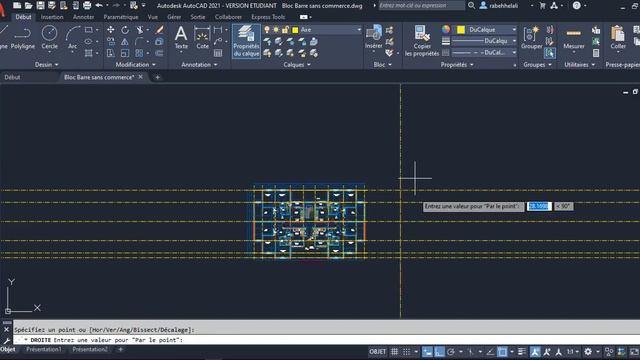Open Autodesk App Store cart icon
This screenshot has width=640, height=360.
tap(542, 5)
